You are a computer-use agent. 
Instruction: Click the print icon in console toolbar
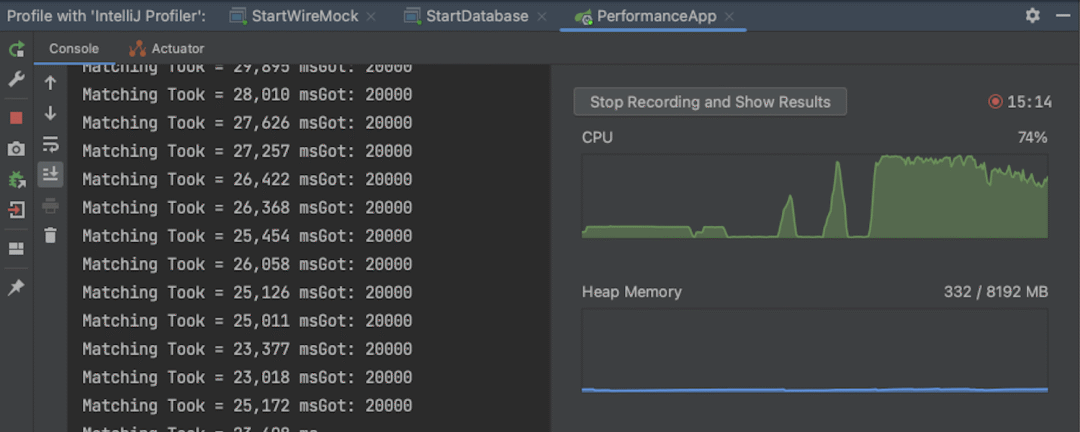click(50, 205)
